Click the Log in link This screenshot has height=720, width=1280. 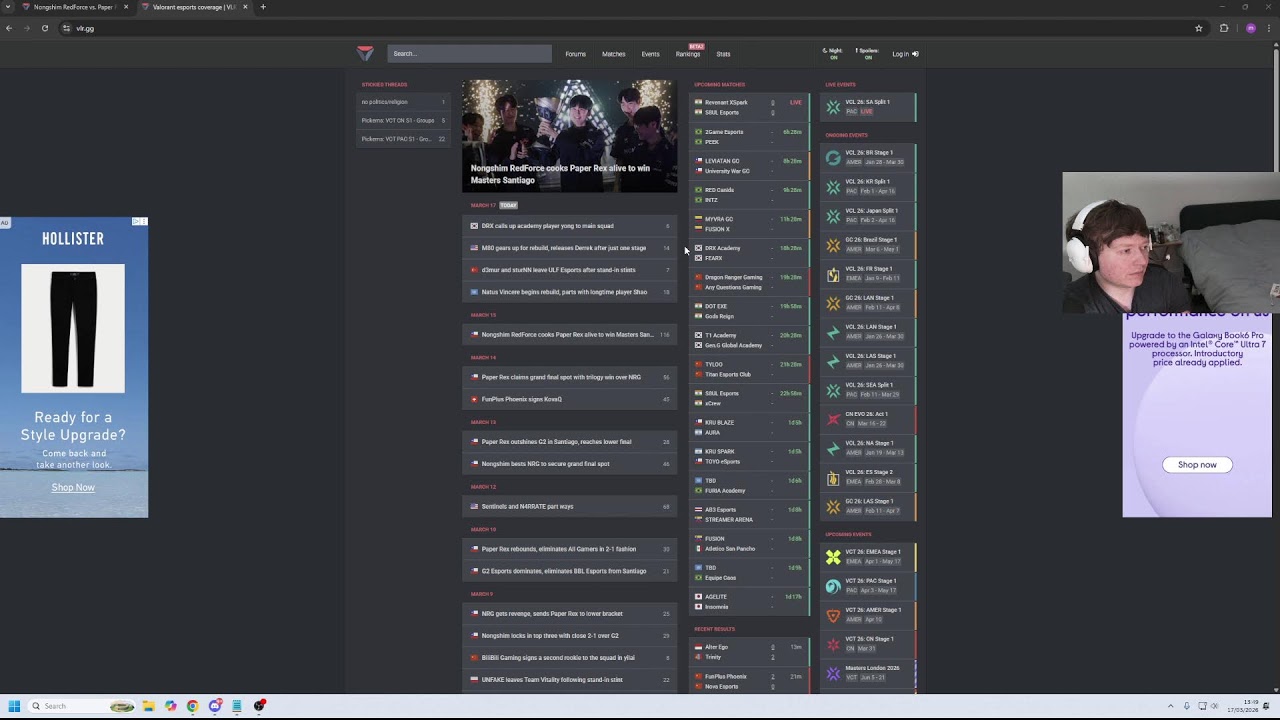click(x=900, y=54)
